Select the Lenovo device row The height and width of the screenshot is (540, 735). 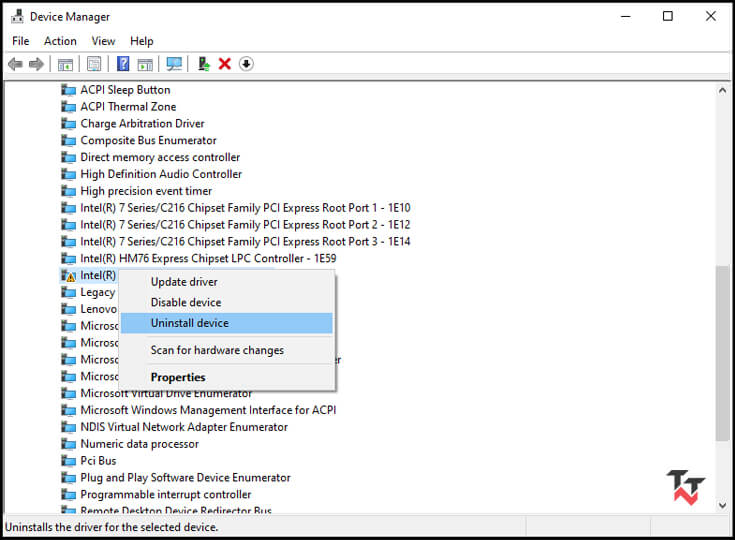coord(98,309)
